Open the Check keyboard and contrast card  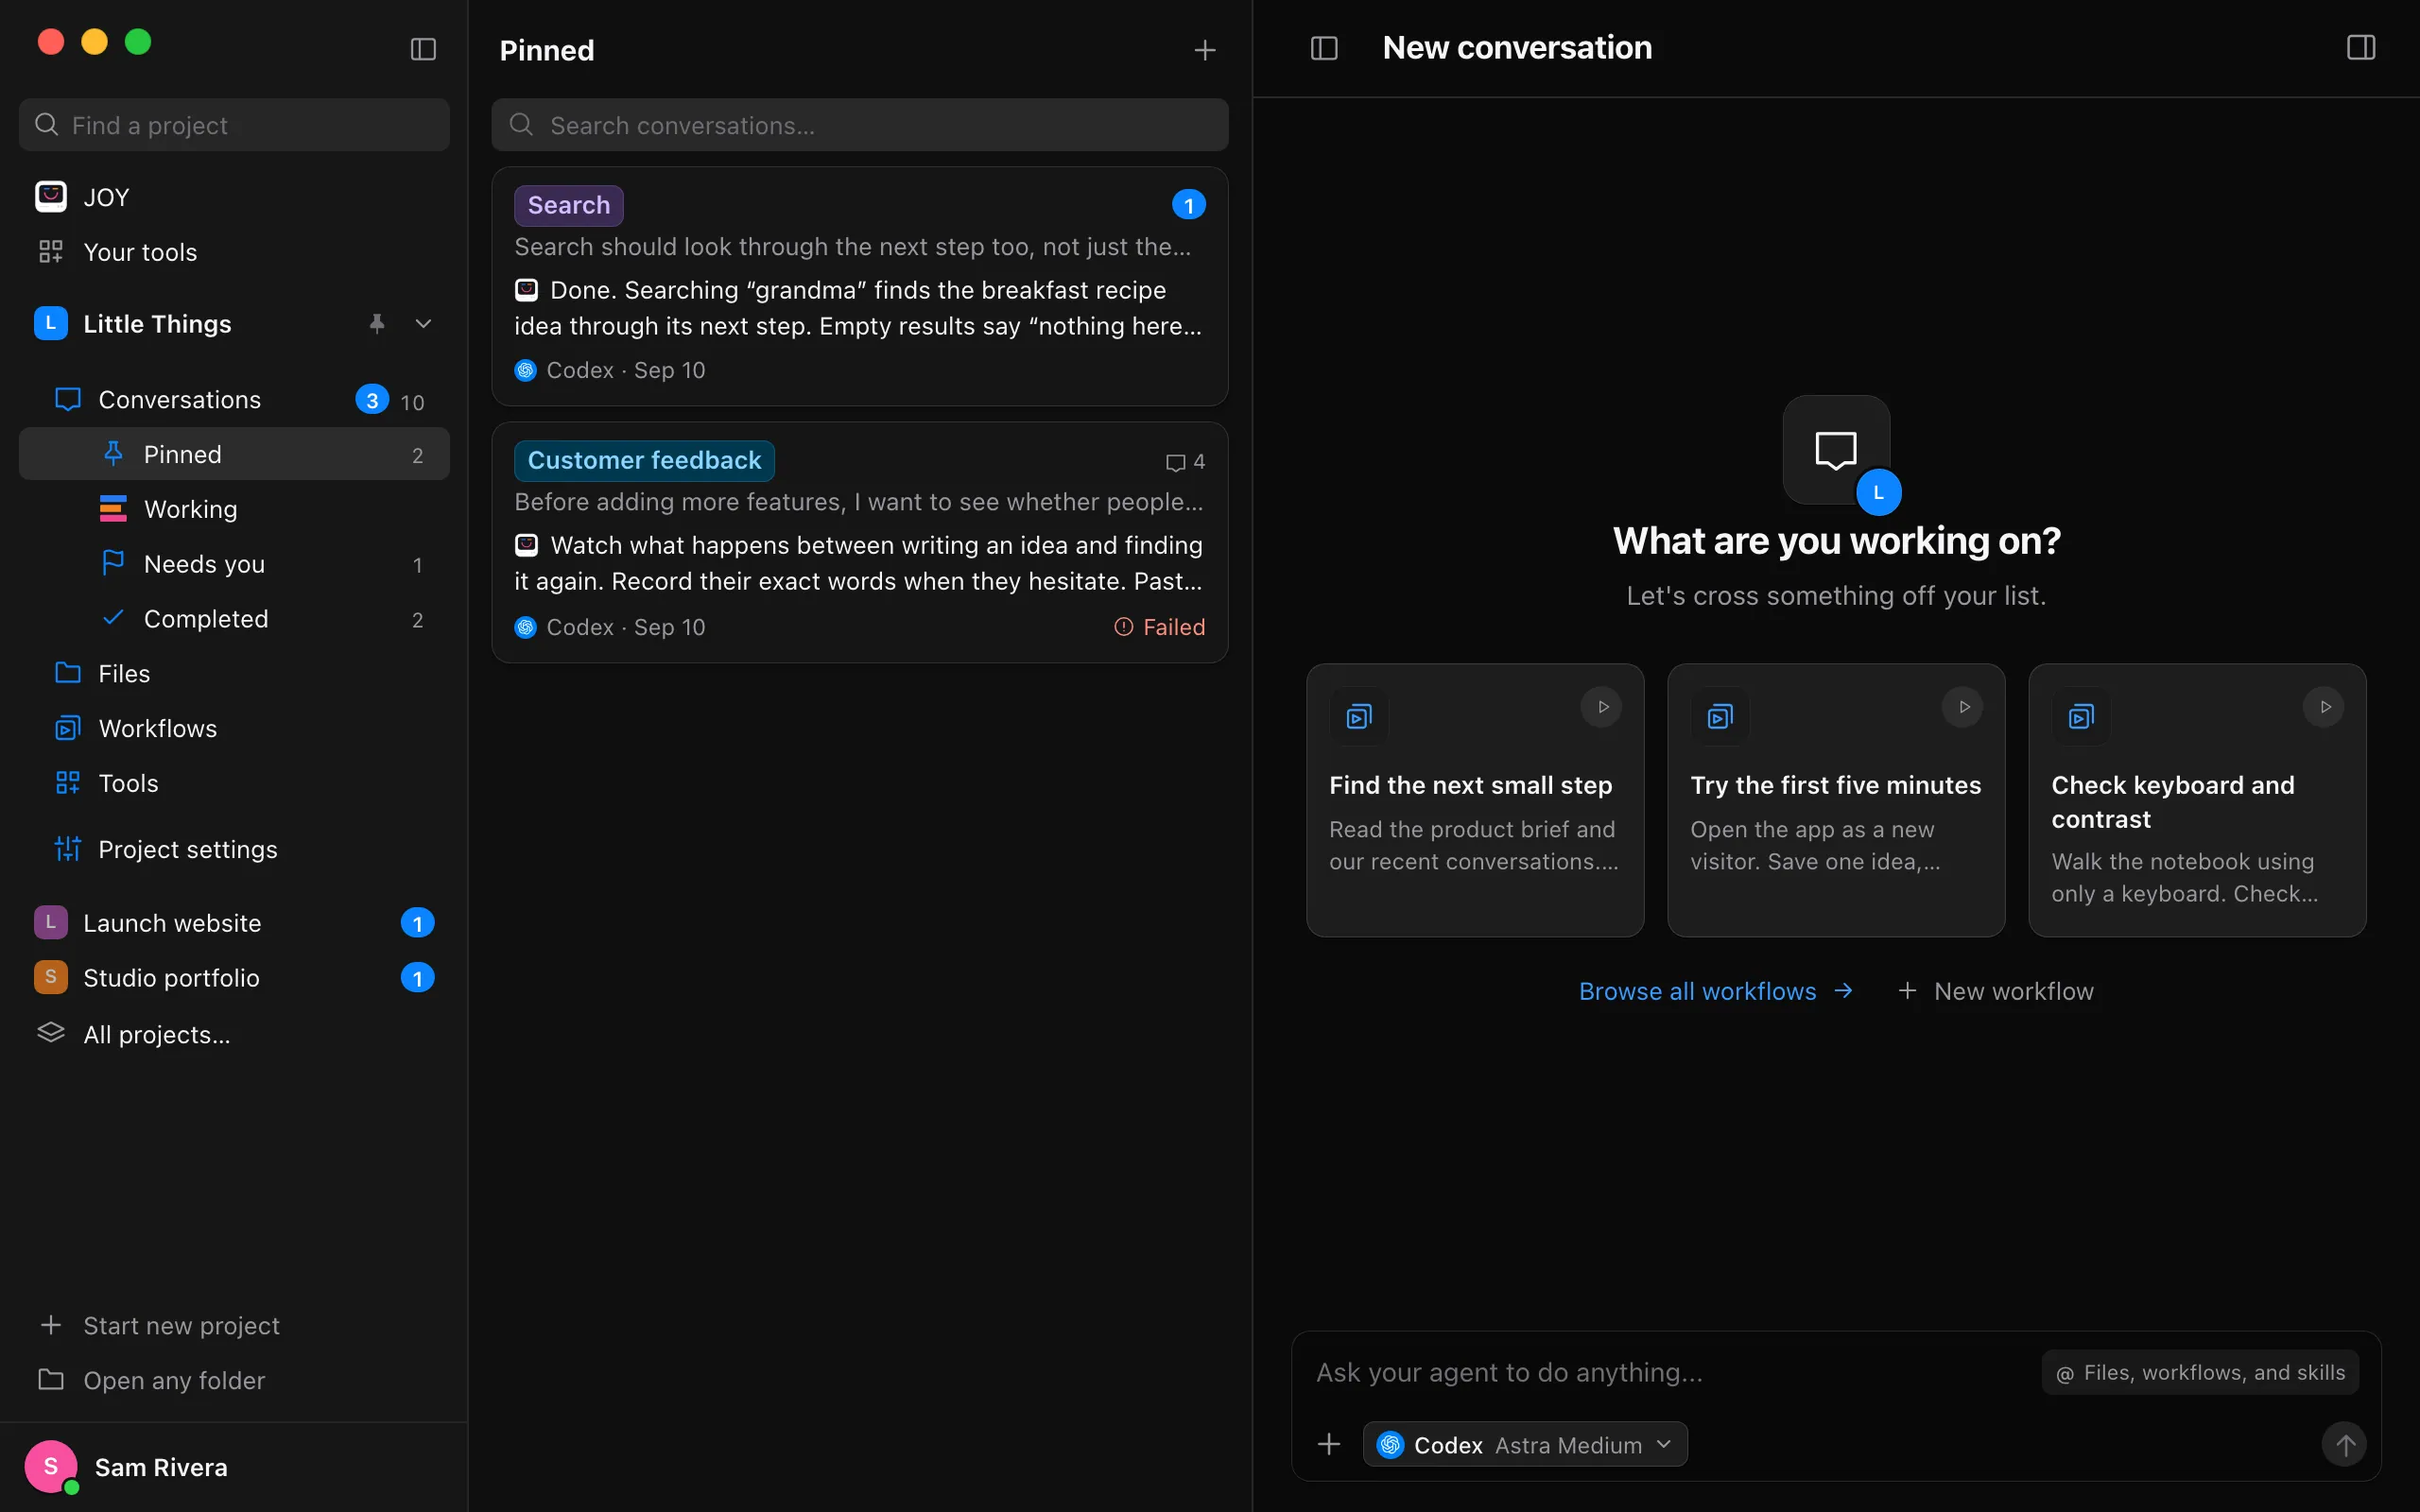tap(2197, 800)
